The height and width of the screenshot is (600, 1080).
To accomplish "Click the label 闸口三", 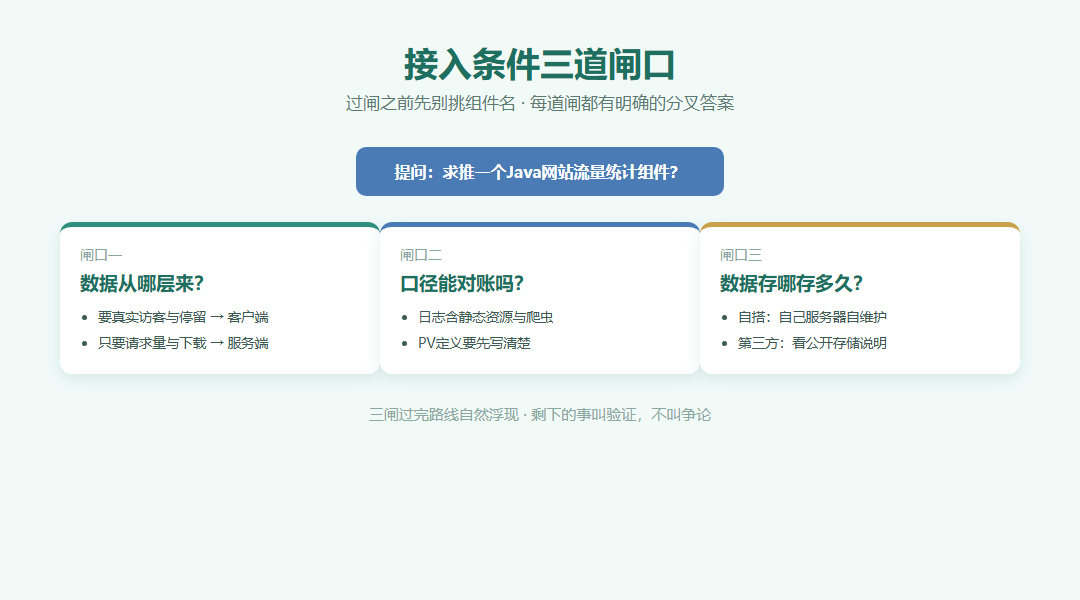I will pos(741,256).
